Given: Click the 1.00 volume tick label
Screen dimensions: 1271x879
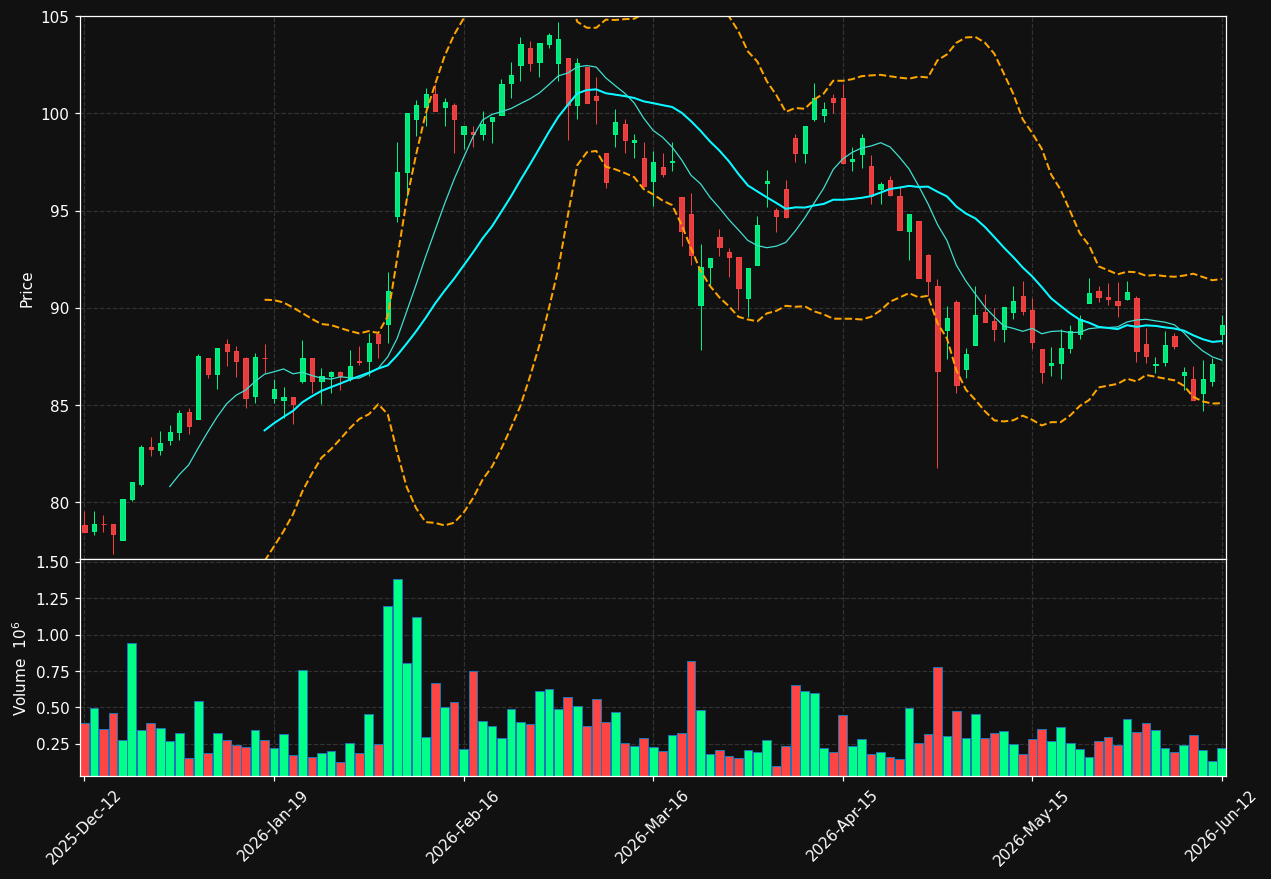Looking at the screenshot, I should pyautogui.click(x=52, y=636).
